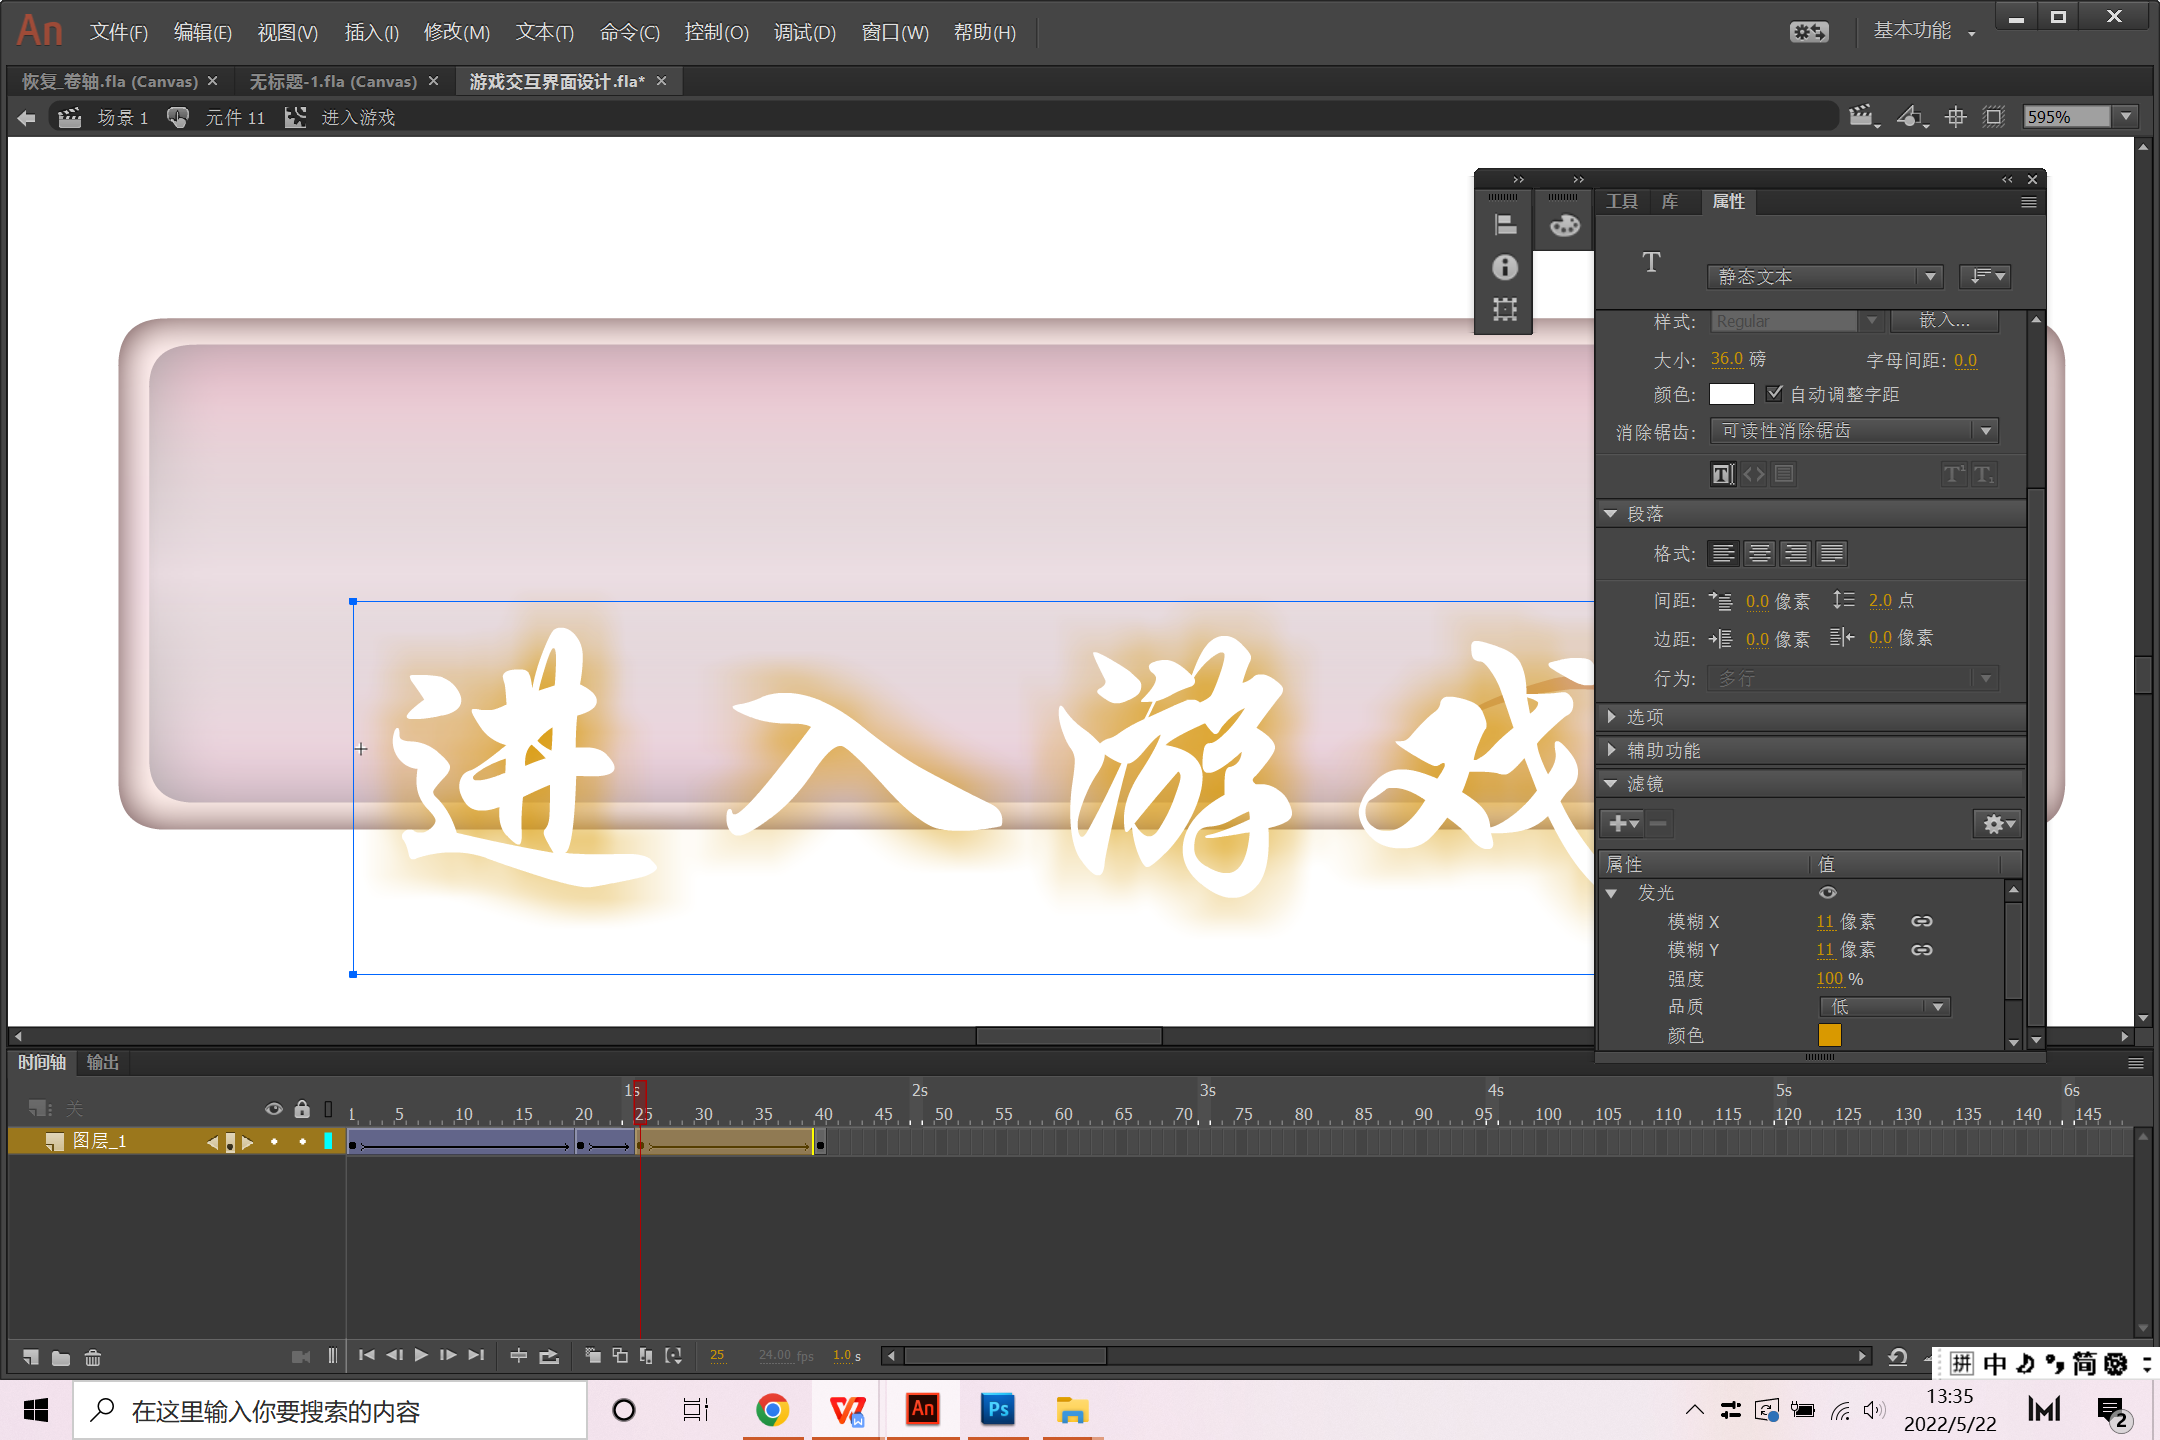The image size is (2160, 1440).
Task: Click the new layer icon in timeline
Action: click(31, 1357)
